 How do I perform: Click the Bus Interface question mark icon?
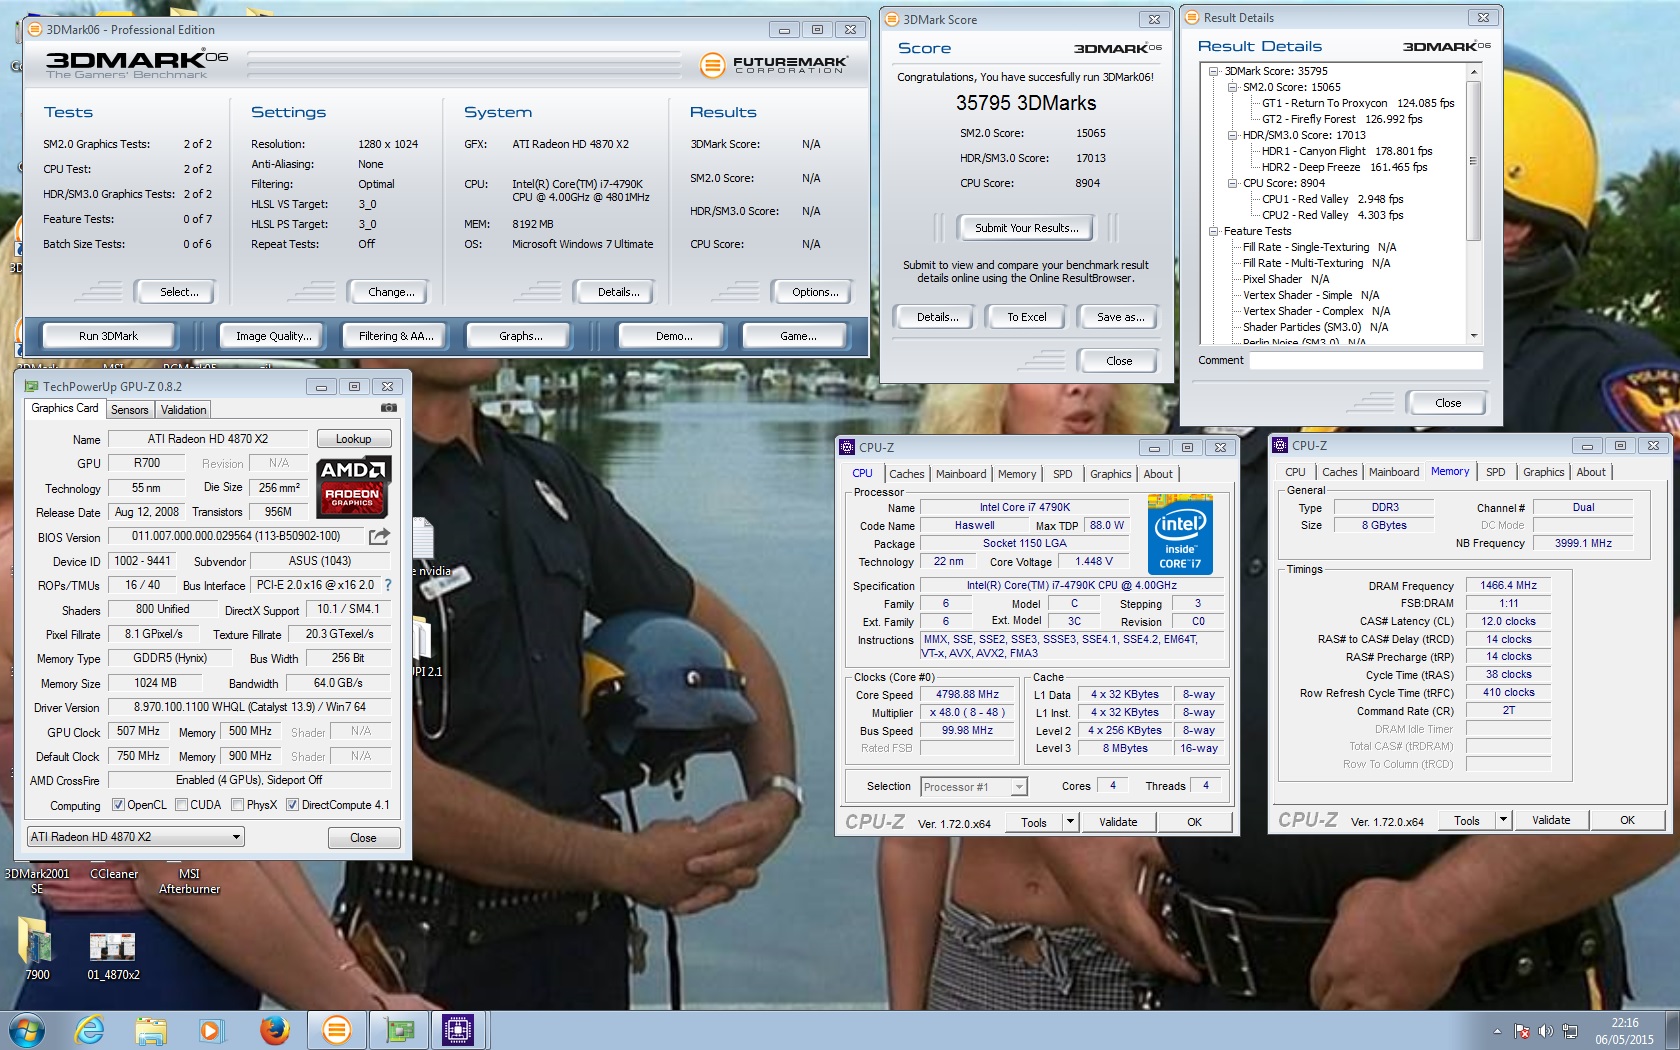[388, 585]
